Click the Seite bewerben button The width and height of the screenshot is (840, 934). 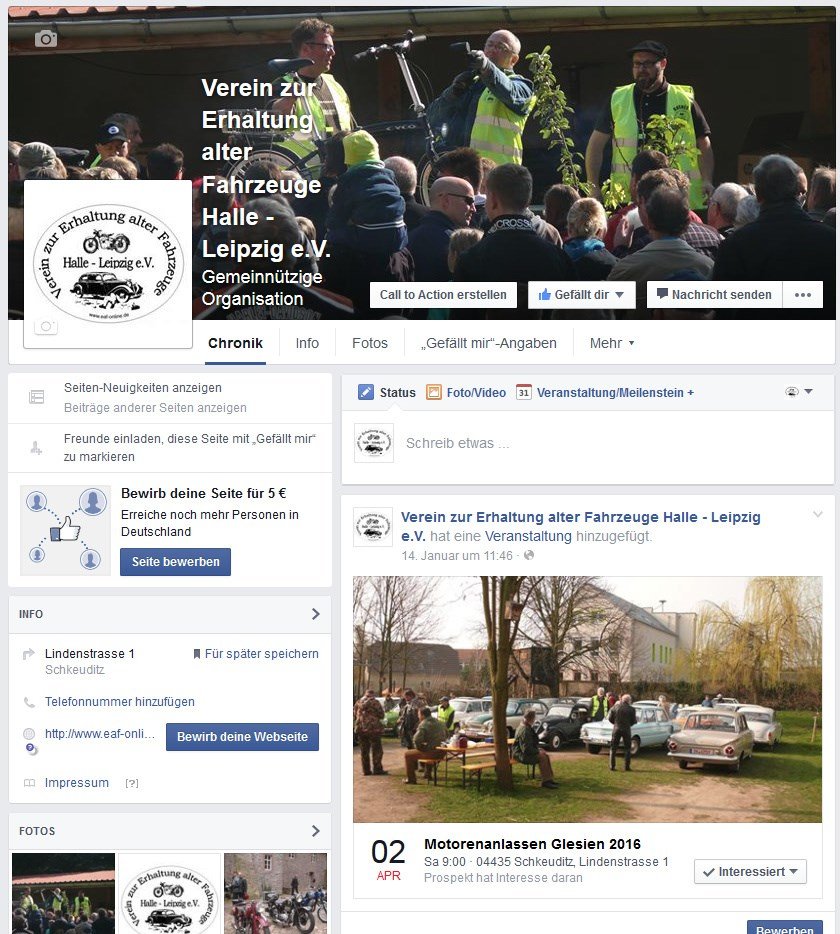point(175,562)
